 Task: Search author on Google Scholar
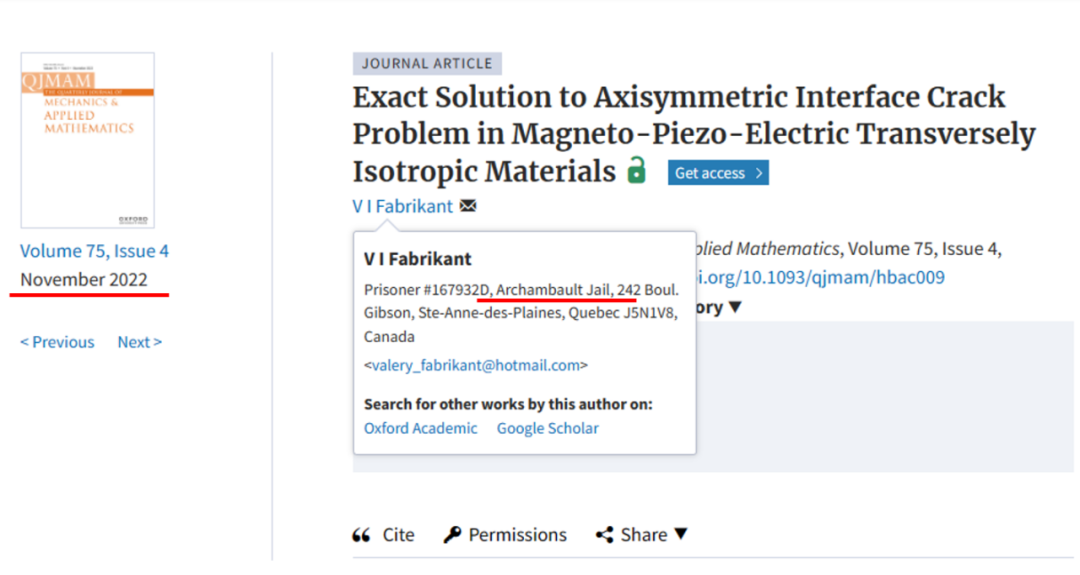548,428
